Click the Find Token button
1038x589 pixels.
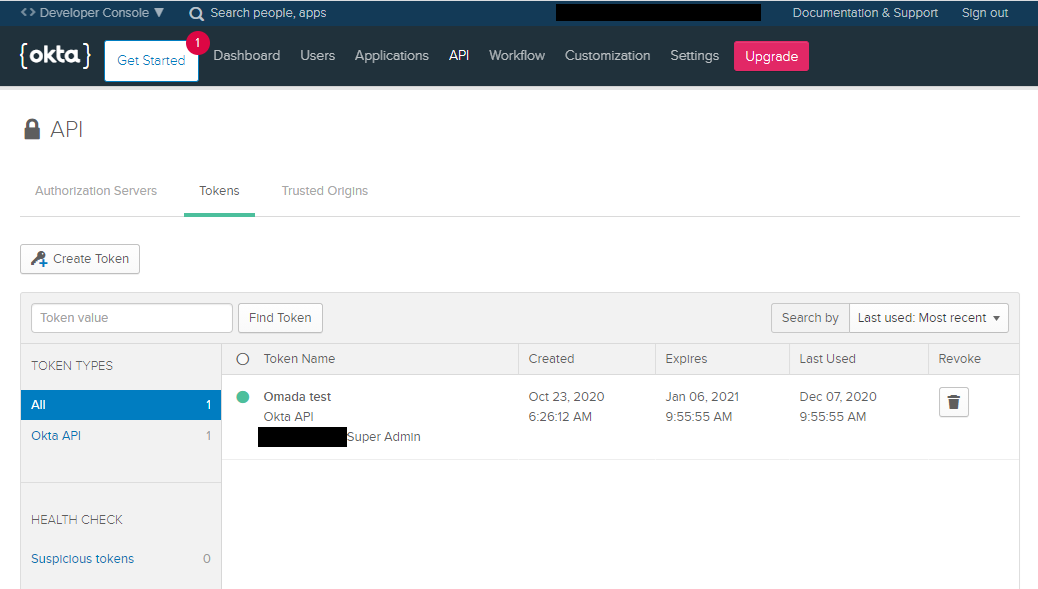click(280, 318)
